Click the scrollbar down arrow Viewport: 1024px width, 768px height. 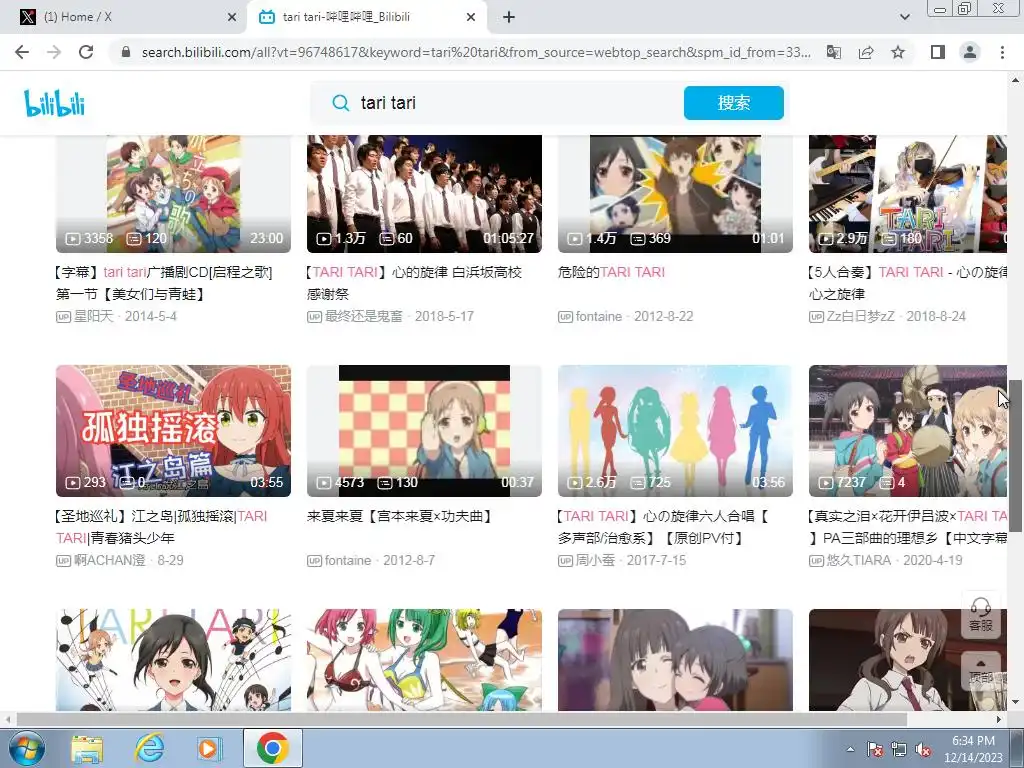point(1016,703)
